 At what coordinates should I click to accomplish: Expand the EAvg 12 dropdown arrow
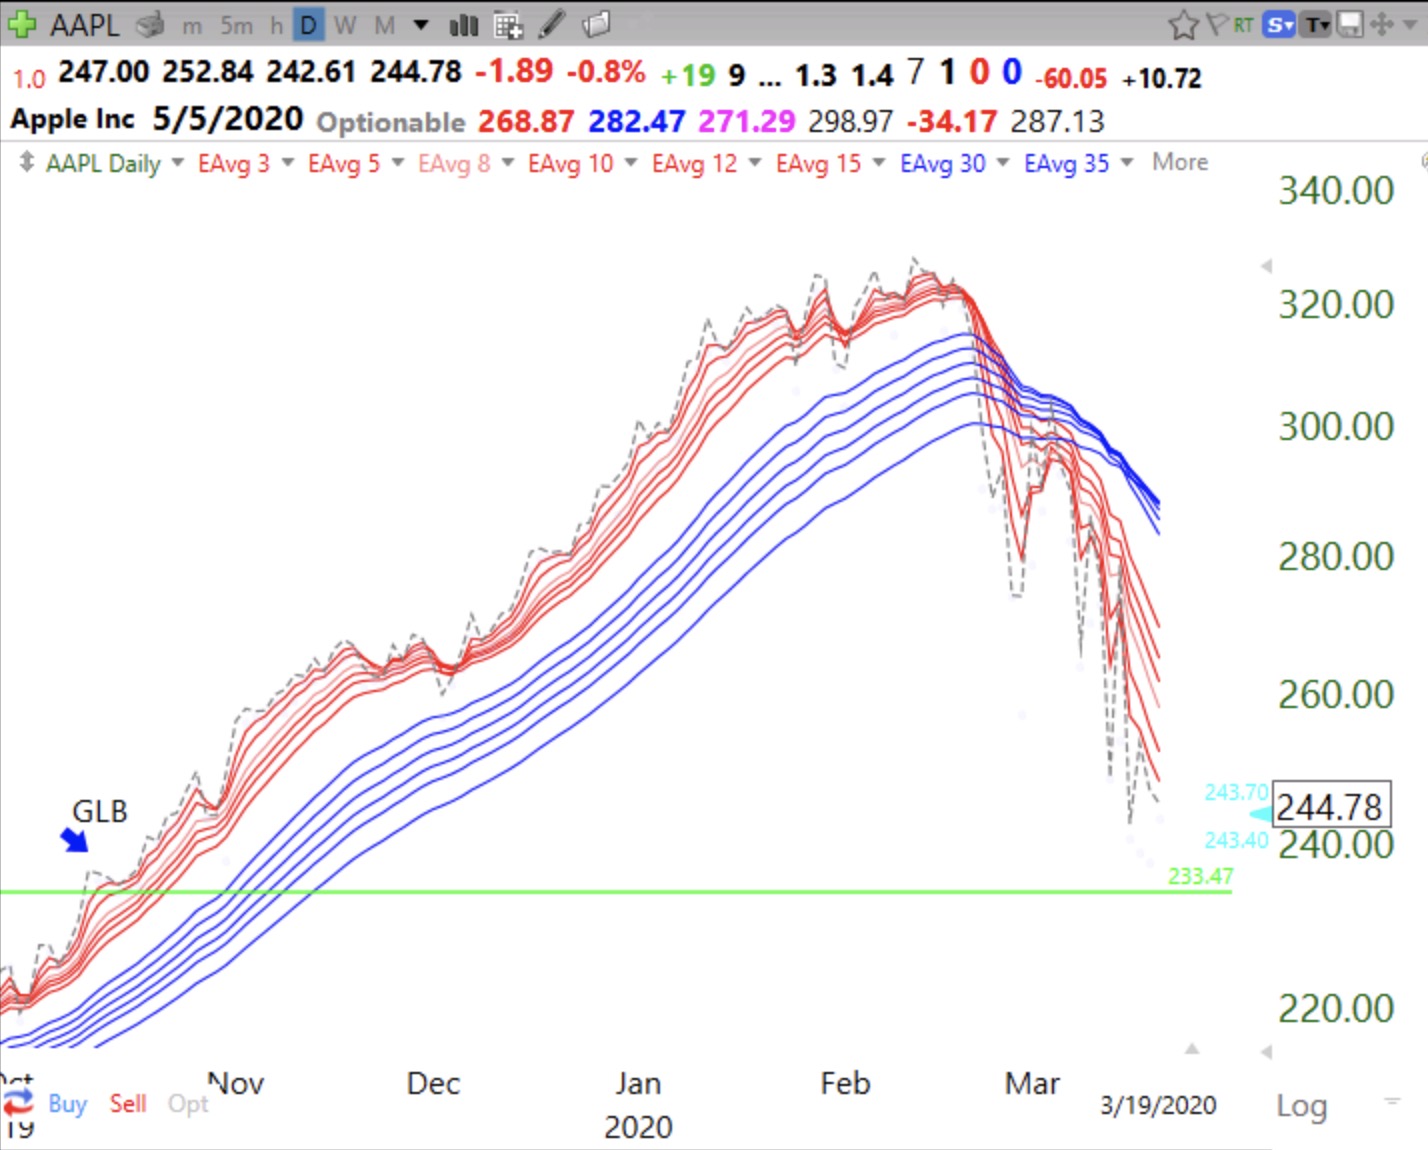tap(755, 161)
